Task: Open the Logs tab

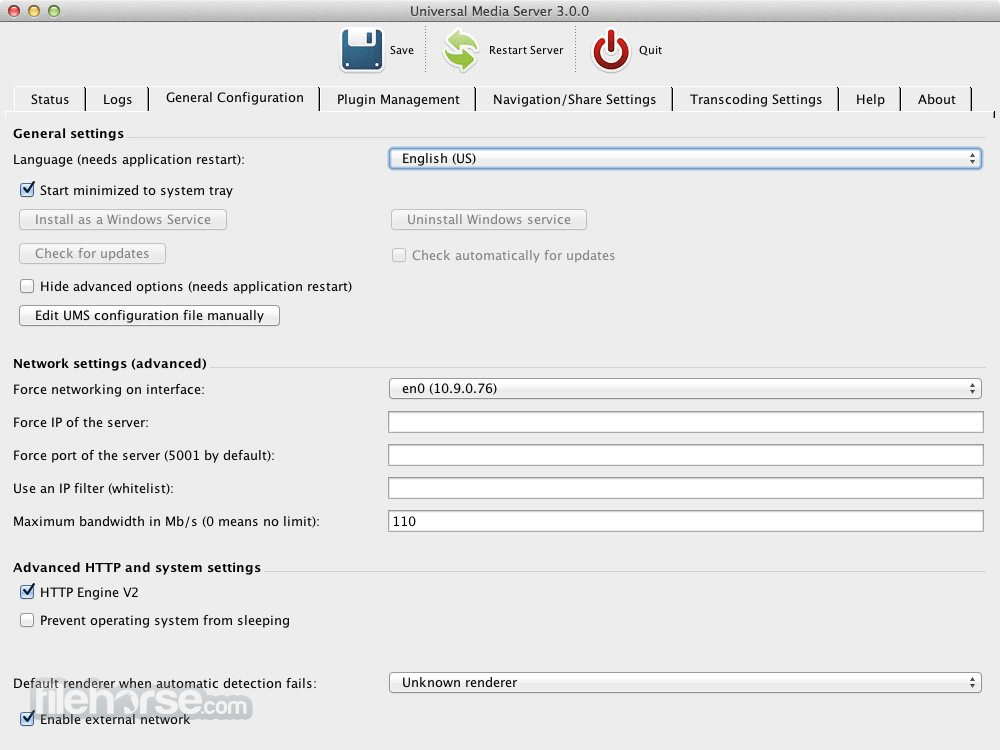Action: point(117,99)
